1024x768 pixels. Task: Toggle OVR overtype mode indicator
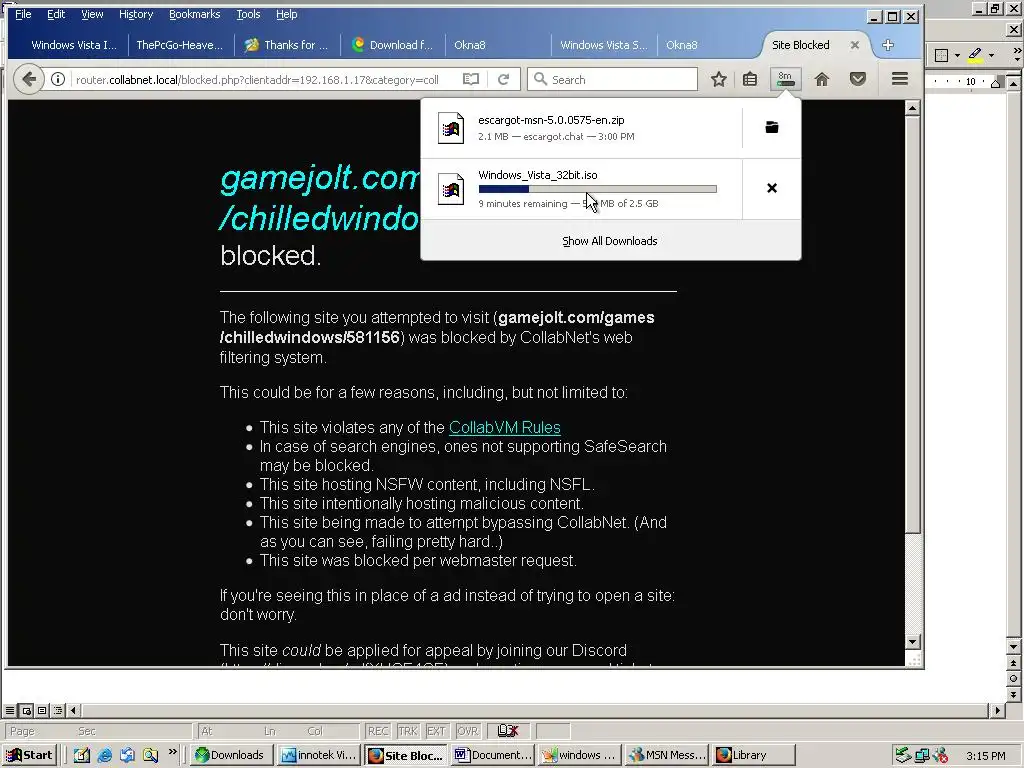point(467,731)
